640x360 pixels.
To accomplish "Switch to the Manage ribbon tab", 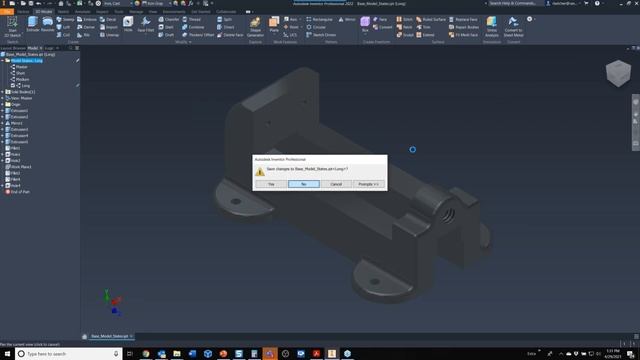I will (x=136, y=11).
